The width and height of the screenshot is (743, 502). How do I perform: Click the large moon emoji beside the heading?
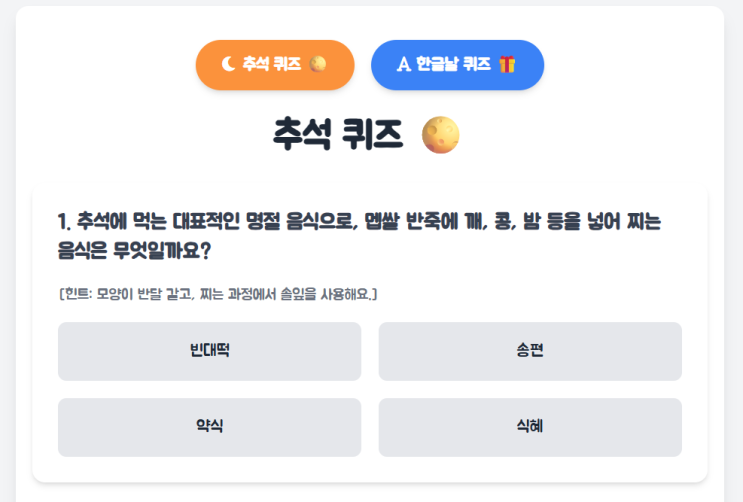click(x=440, y=134)
